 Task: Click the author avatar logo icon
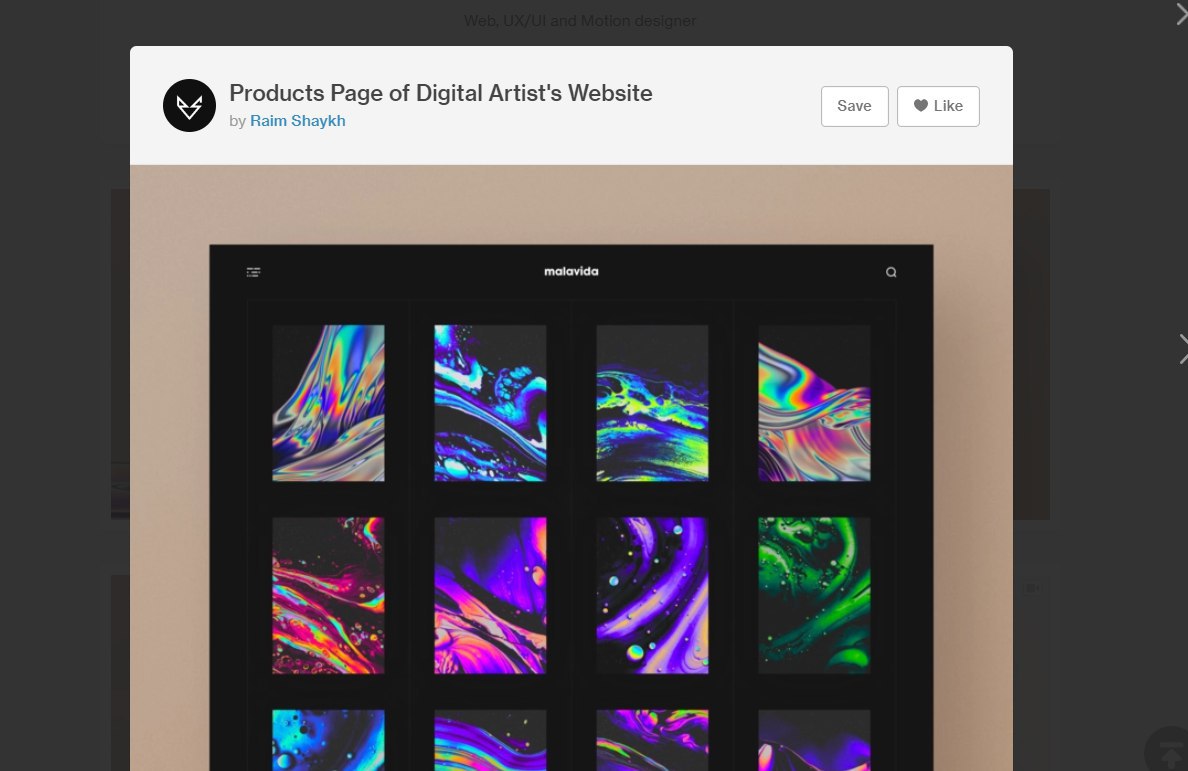tap(189, 105)
